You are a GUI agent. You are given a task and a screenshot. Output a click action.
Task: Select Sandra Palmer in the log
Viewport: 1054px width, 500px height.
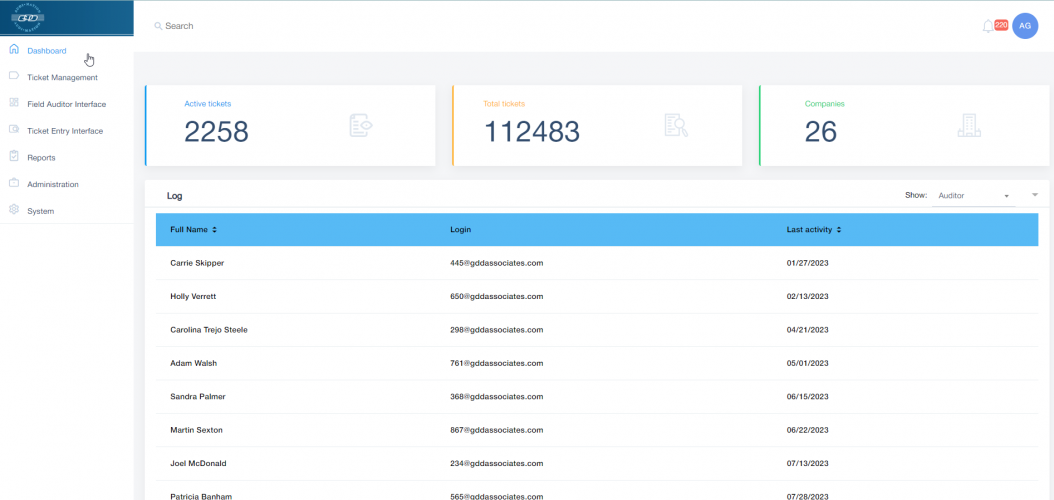[198, 397]
